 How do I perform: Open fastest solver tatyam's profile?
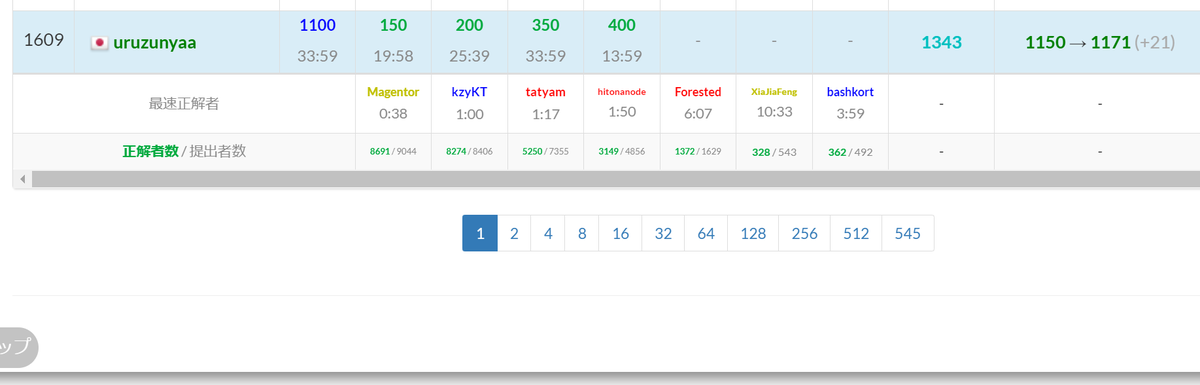545,91
